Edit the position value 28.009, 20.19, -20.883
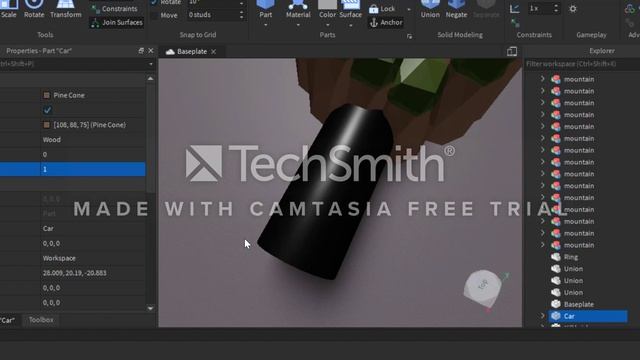The height and width of the screenshot is (360, 640). (x=93, y=273)
